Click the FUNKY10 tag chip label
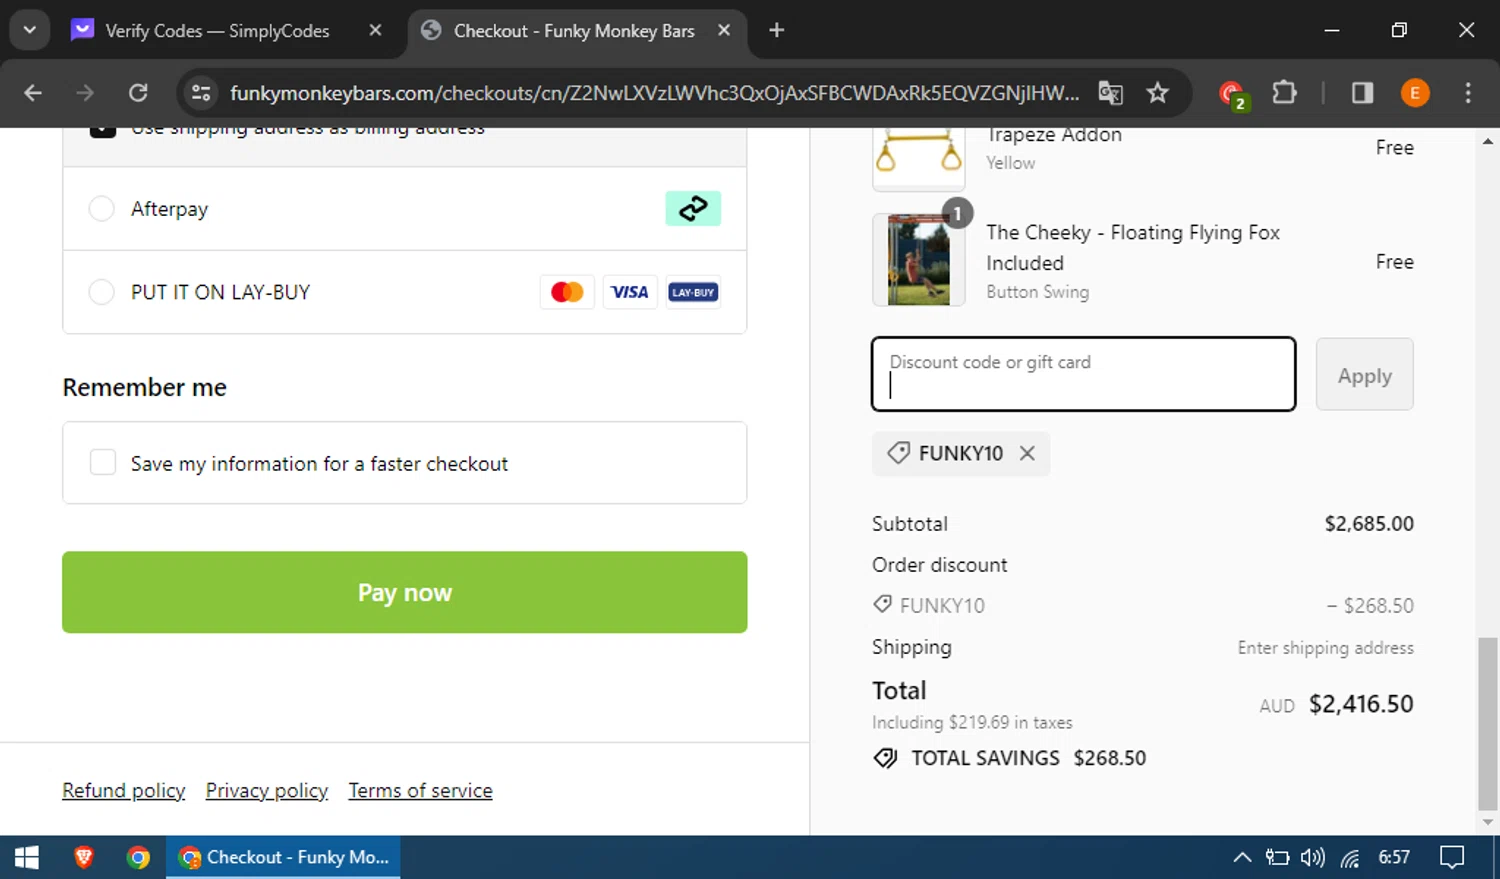 pos(961,453)
